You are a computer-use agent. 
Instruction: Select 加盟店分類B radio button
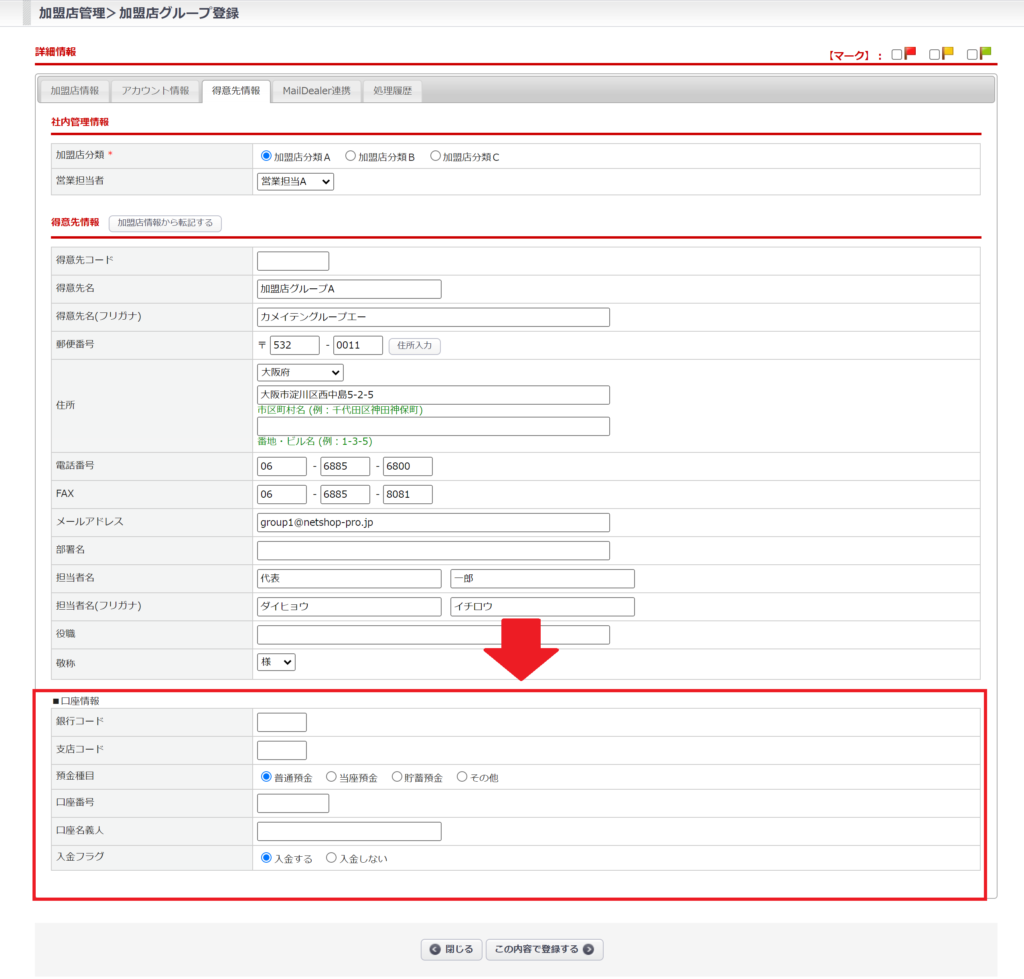coord(351,156)
